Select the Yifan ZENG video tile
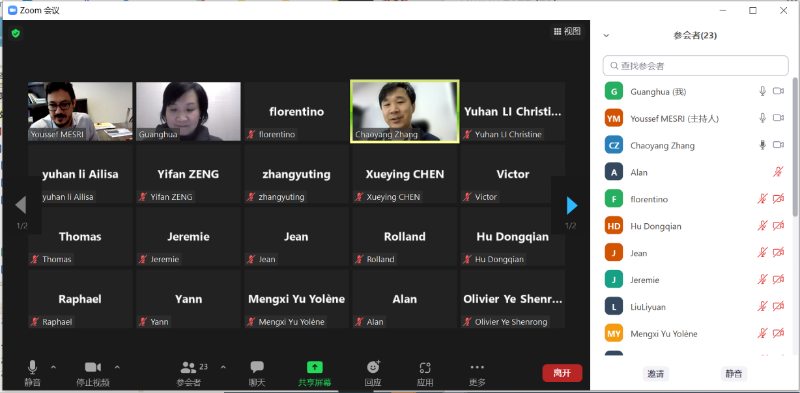Image resolution: width=800 pixels, height=393 pixels. (x=188, y=174)
